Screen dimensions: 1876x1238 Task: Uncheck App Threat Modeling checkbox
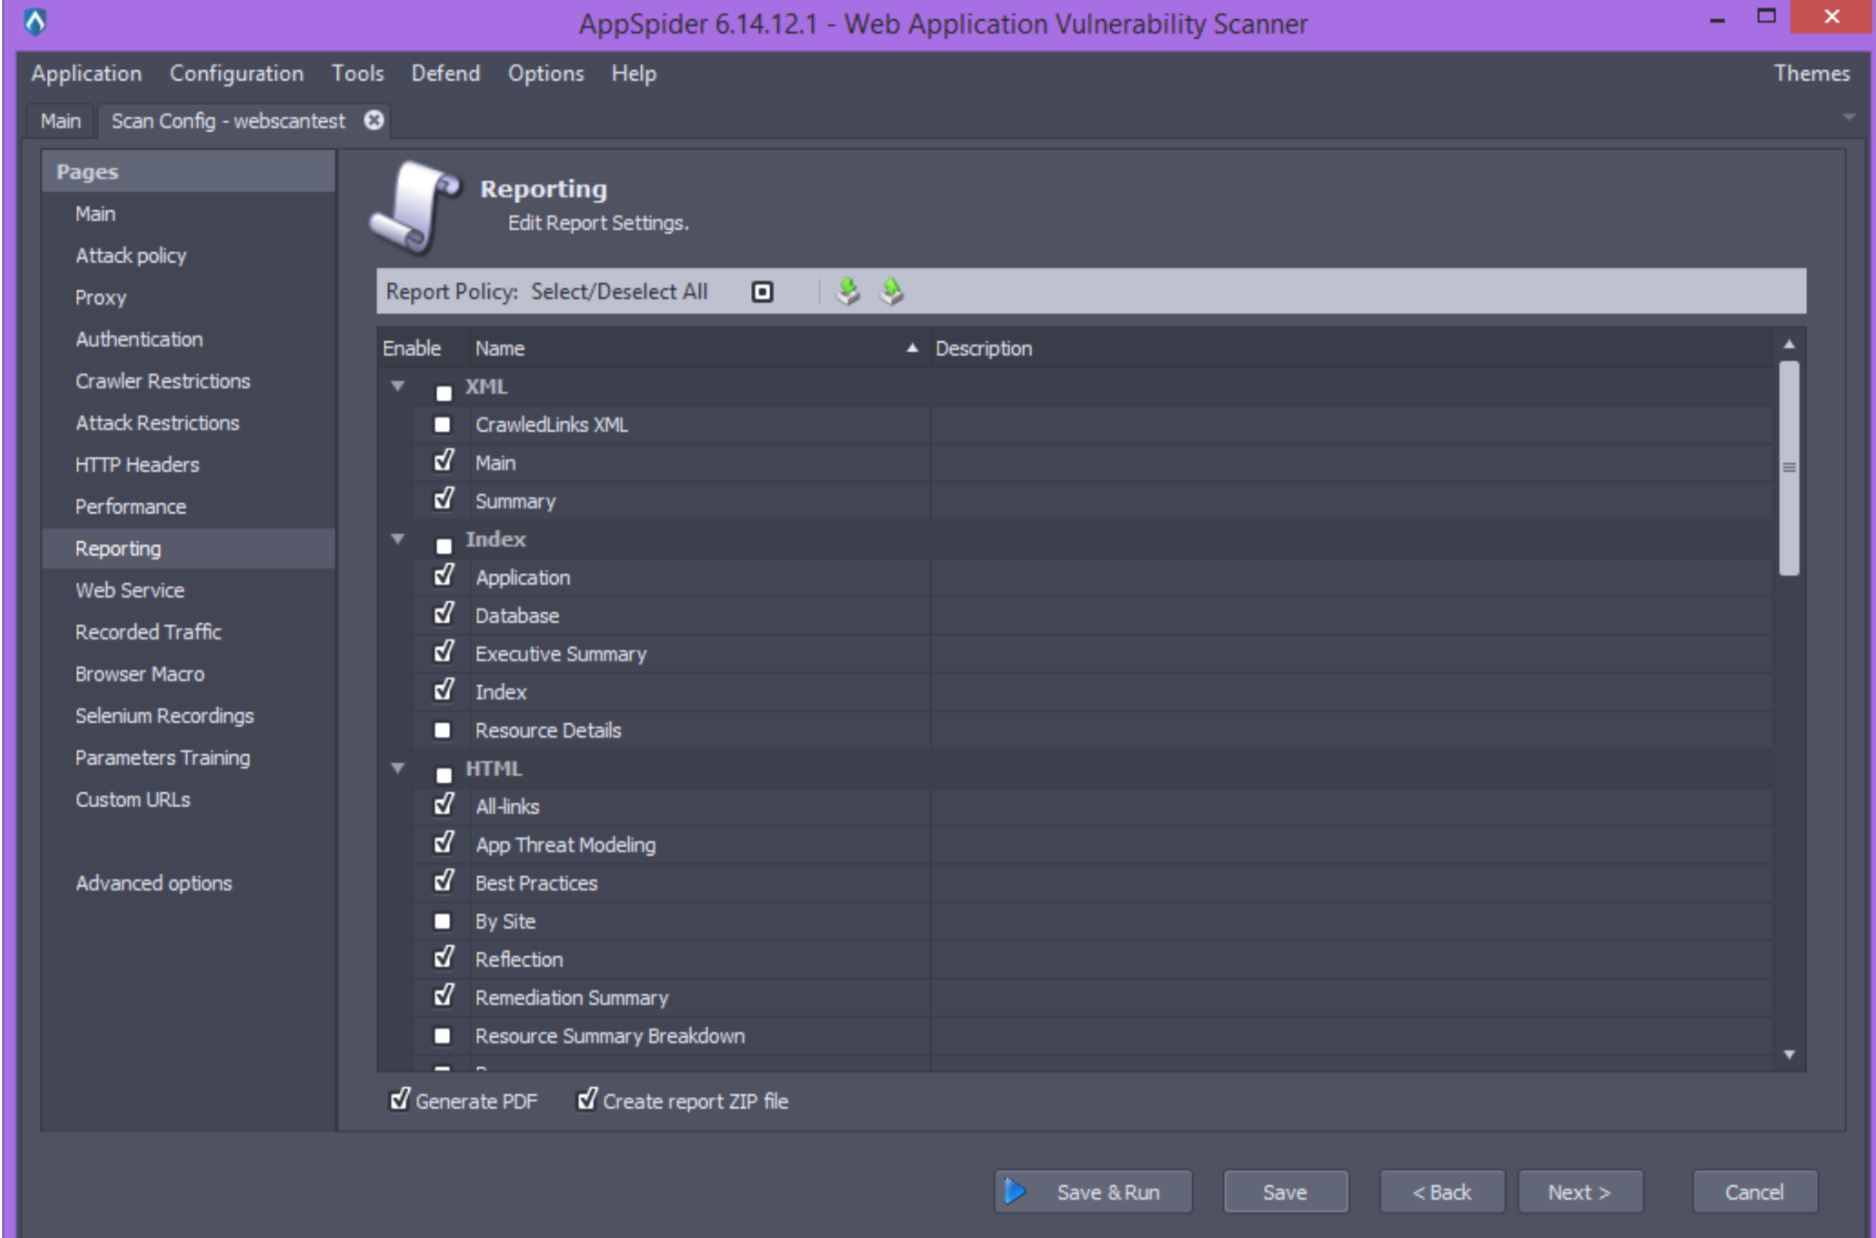[444, 843]
